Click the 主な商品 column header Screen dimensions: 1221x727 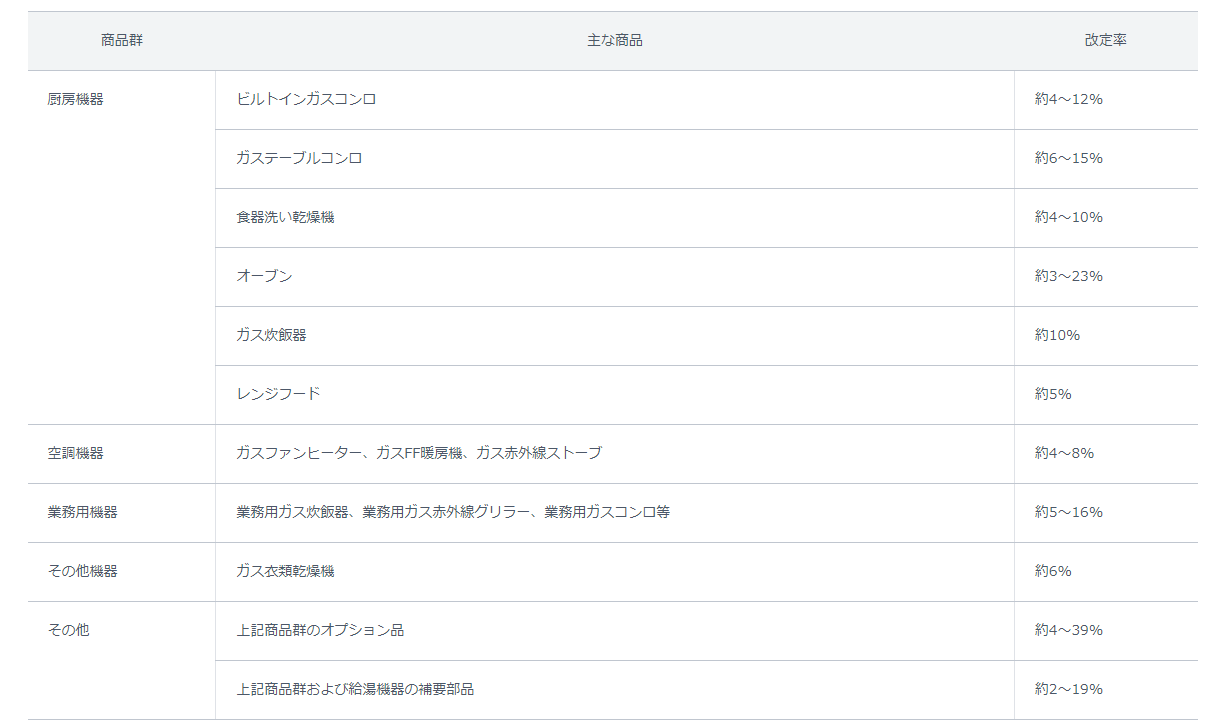click(614, 41)
